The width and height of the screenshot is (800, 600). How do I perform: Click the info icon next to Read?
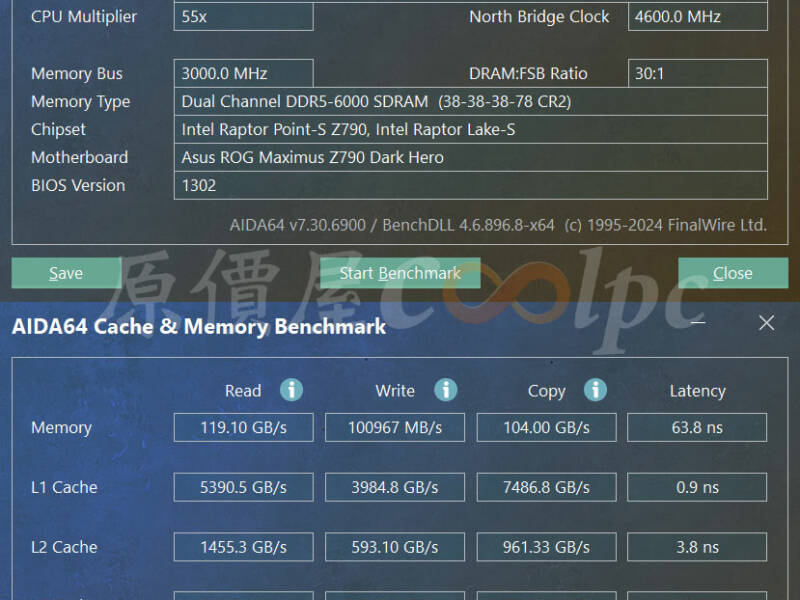[x=291, y=390]
